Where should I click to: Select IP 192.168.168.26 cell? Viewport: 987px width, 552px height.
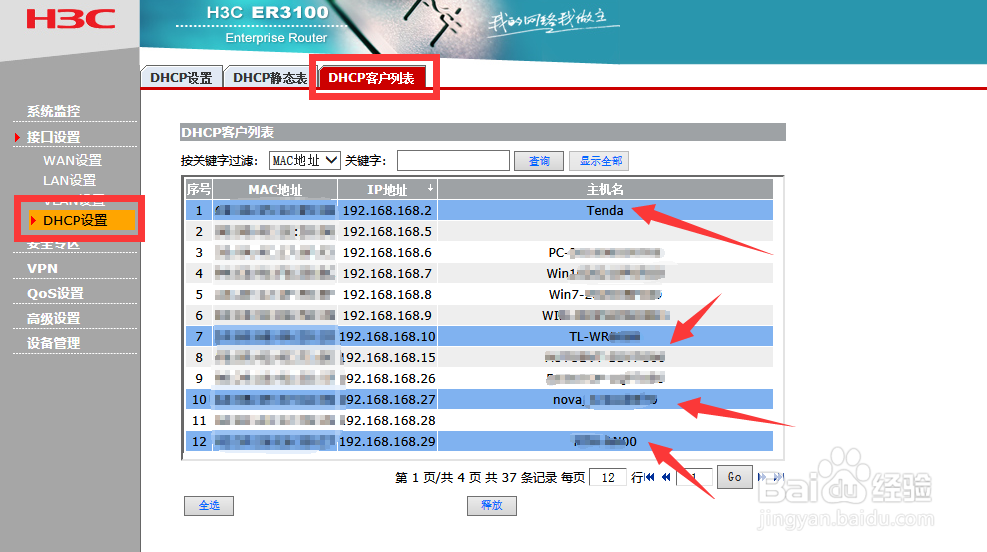coord(388,378)
